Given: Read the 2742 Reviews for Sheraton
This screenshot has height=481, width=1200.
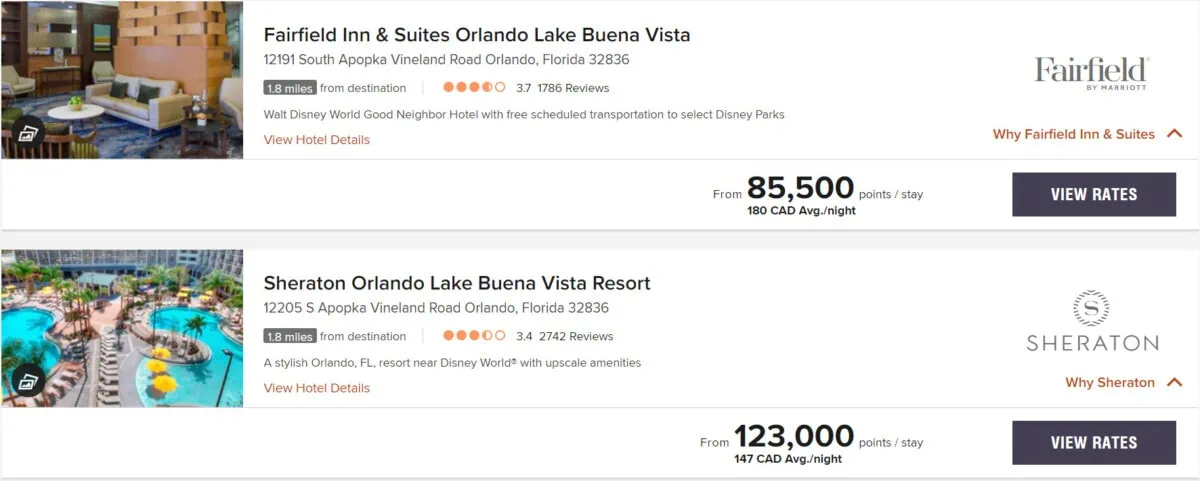Looking at the screenshot, I should 576,336.
